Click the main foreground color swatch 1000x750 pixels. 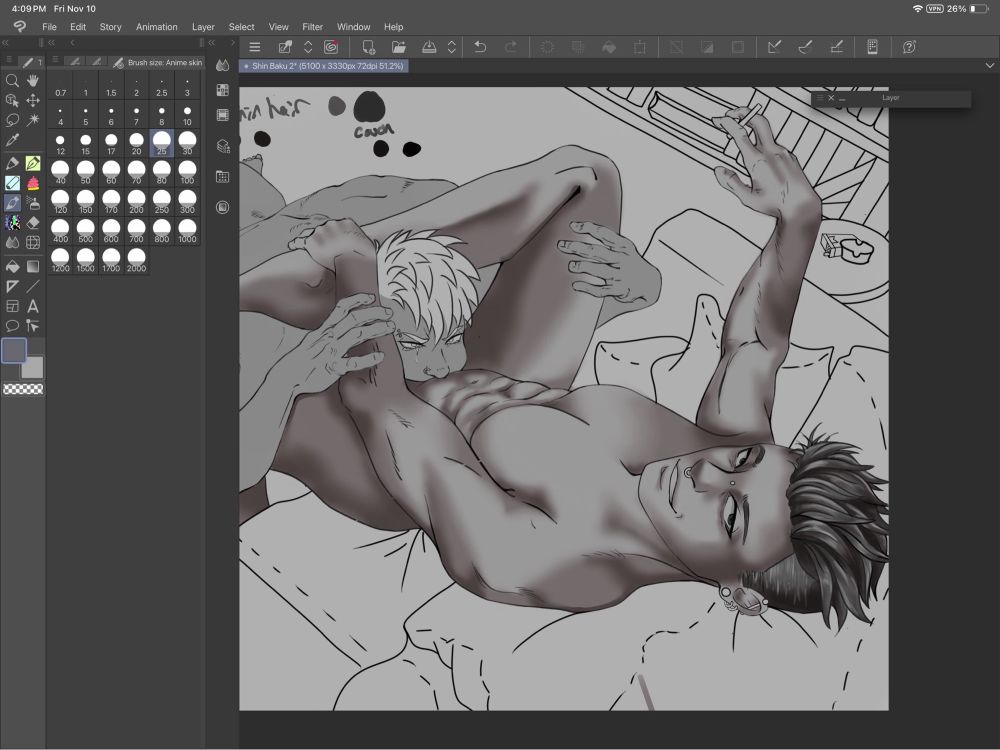[15, 350]
